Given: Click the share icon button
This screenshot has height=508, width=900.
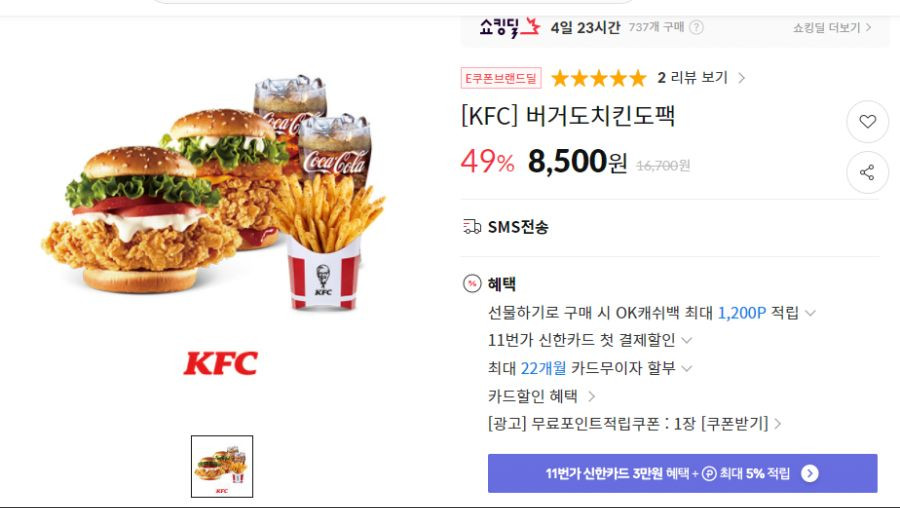Looking at the screenshot, I should point(867,172).
